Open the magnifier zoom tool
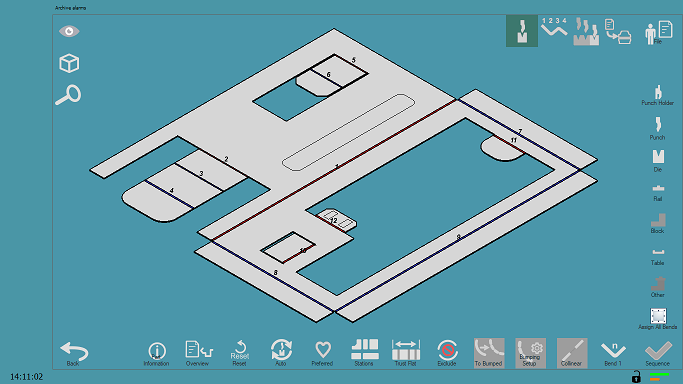Screen dimensions: 683x384 (68, 94)
